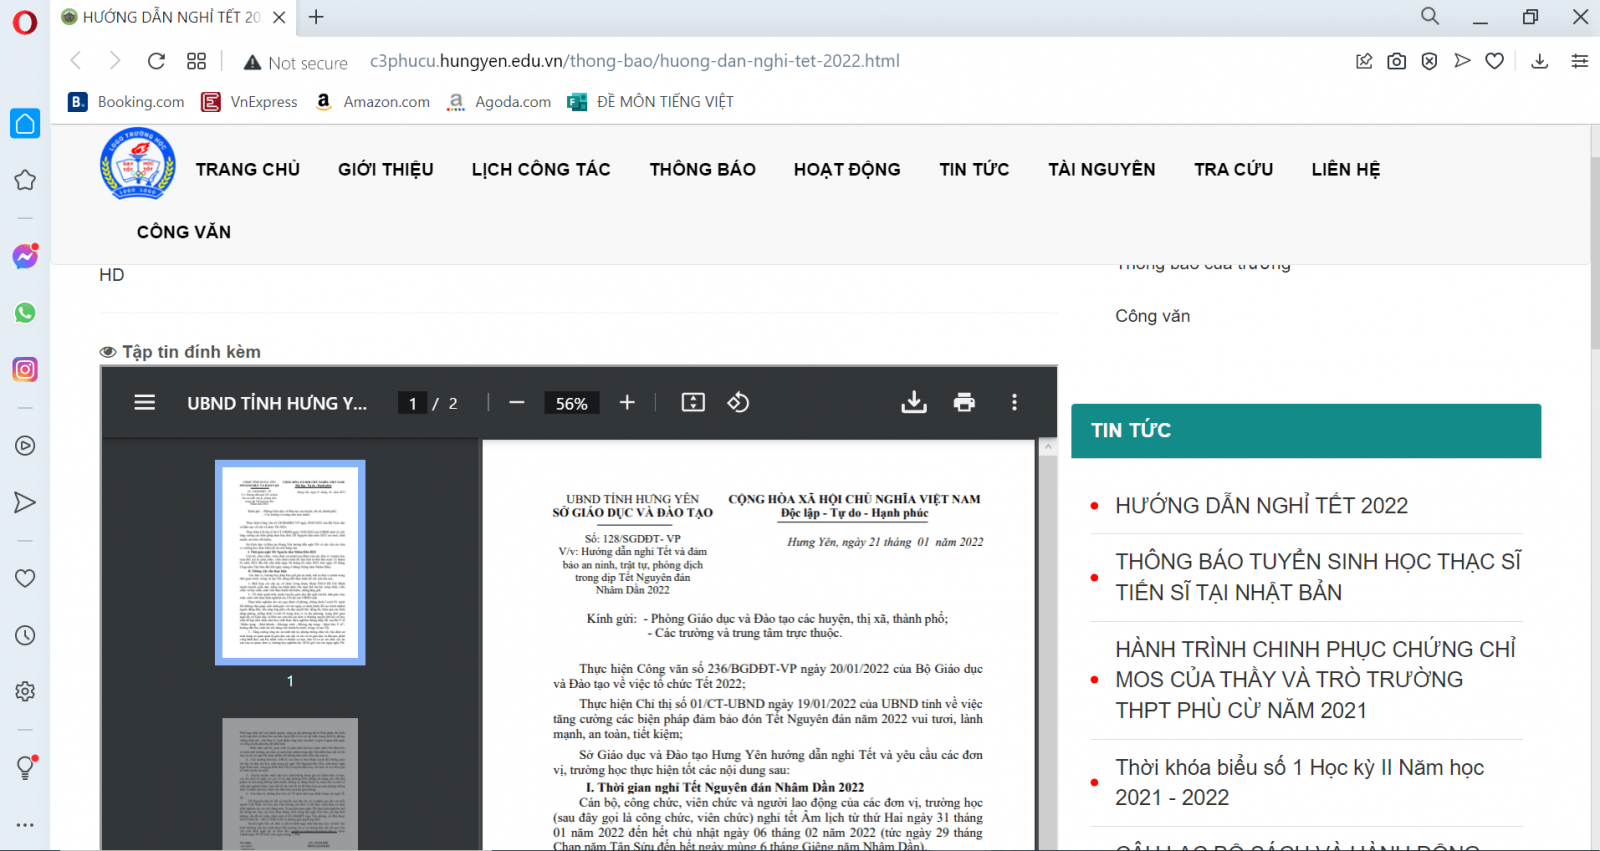Open a new browser tab
This screenshot has height=851, width=1600.
[x=316, y=17]
